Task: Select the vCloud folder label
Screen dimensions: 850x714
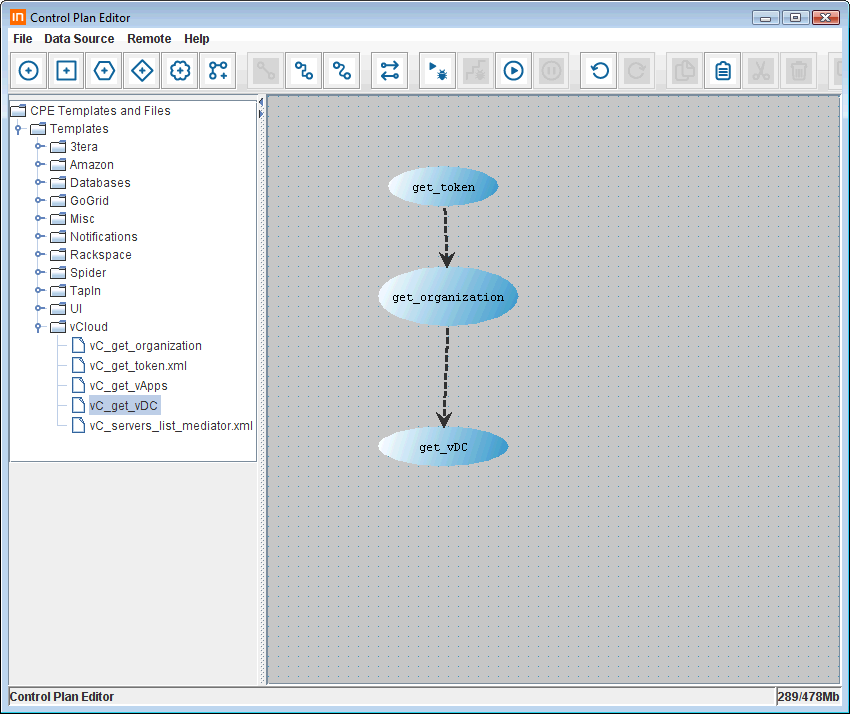Action: tap(89, 326)
